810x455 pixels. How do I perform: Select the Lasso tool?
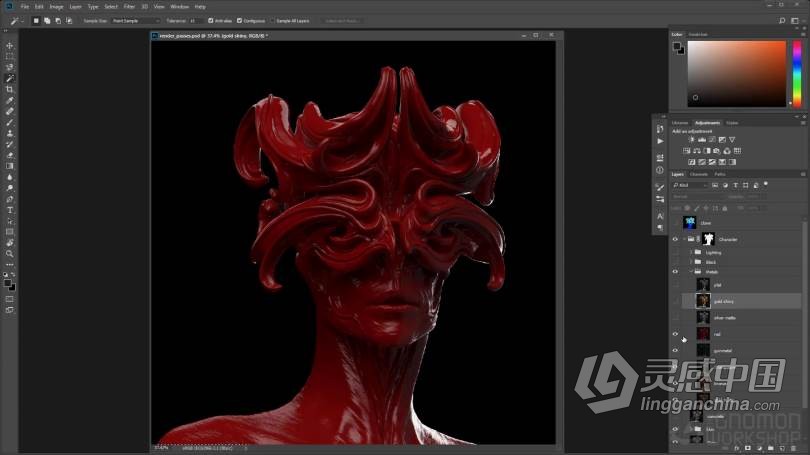pyautogui.click(x=9, y=67)
